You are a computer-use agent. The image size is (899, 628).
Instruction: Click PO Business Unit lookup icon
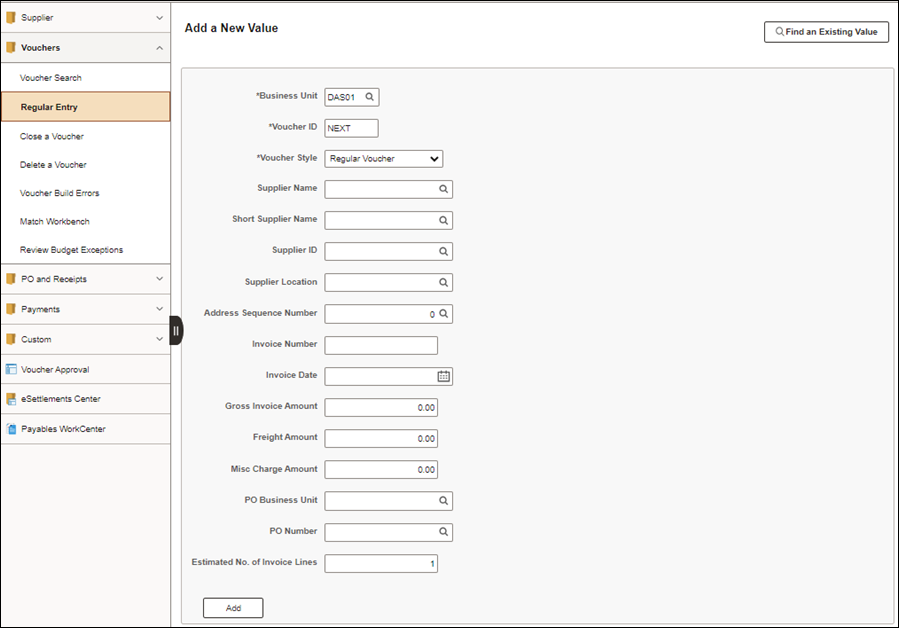pos(443,501)
